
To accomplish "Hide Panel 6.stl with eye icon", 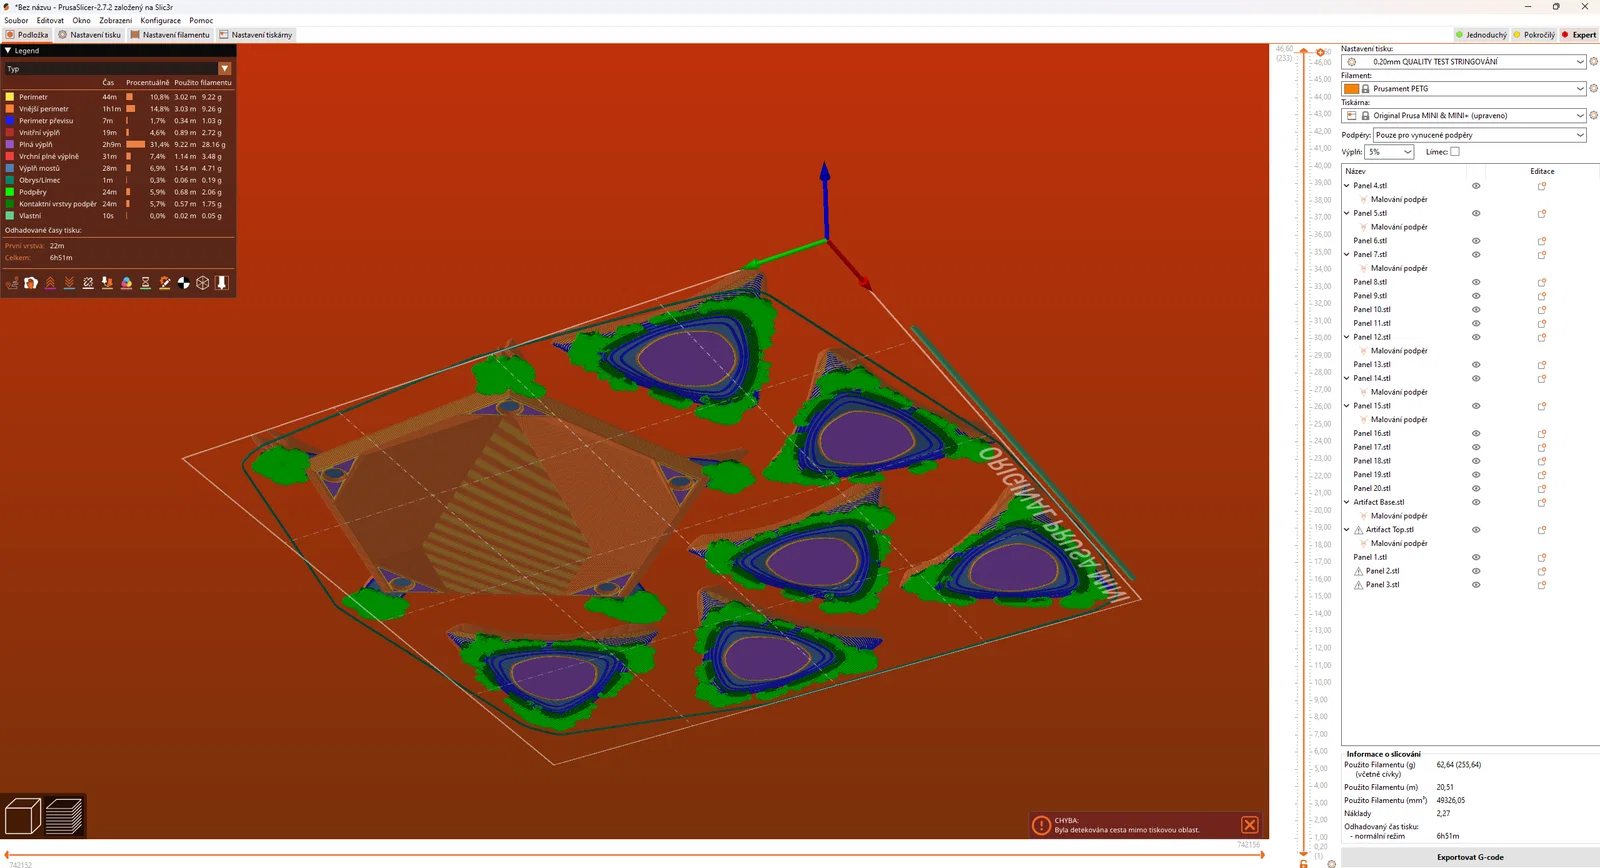I will coord(1476,241).
